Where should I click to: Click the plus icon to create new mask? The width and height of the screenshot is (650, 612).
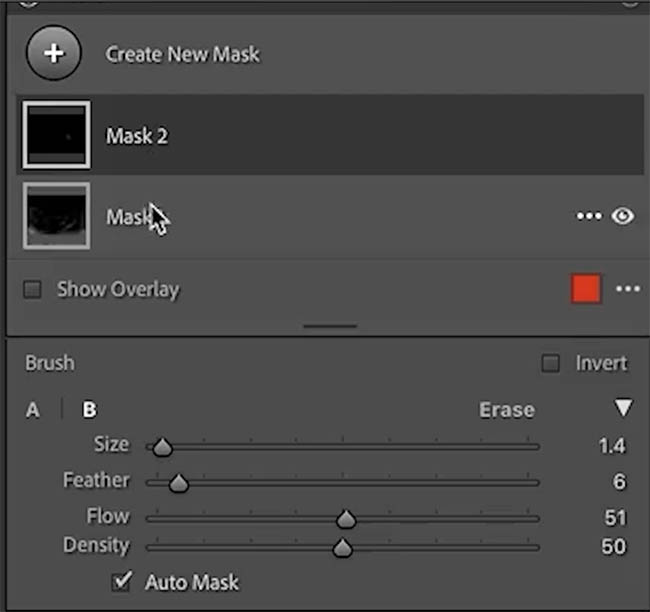(54, 53)
